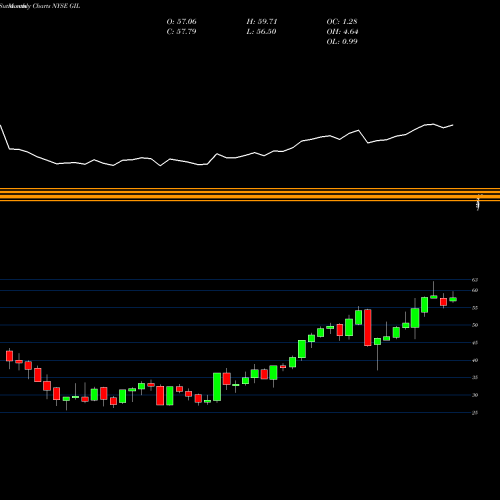Select the high price value H: 59.71
Image resolution: width=500 pixels, height=500 pixels.
(x=262, y=22)
